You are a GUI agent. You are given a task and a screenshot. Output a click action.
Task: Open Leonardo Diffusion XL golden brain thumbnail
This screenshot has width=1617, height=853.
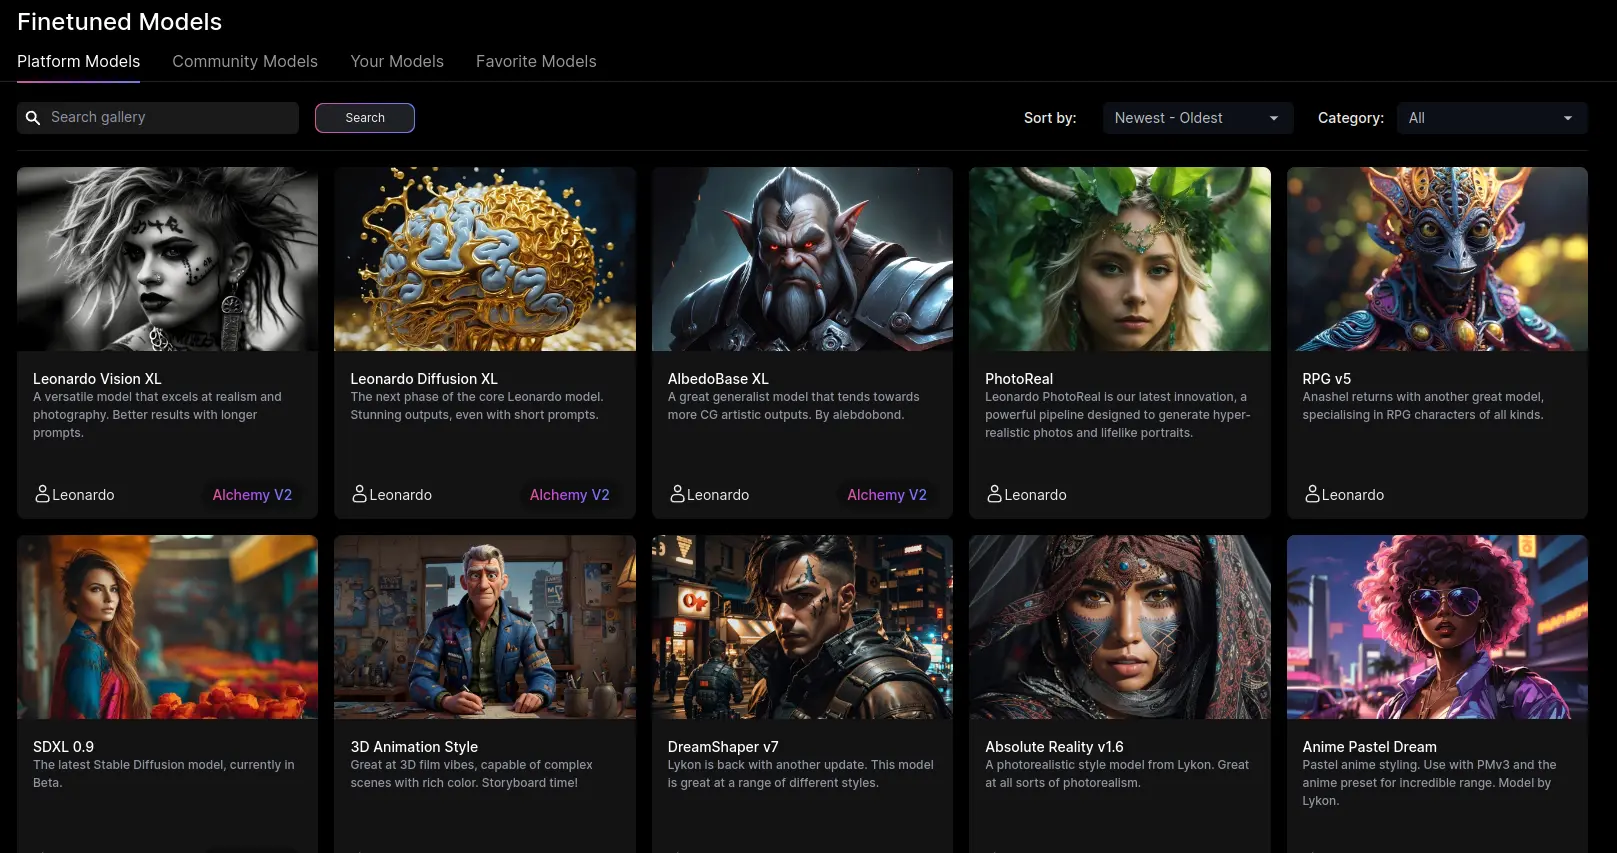pyautogui.click(x=485, y=259)
